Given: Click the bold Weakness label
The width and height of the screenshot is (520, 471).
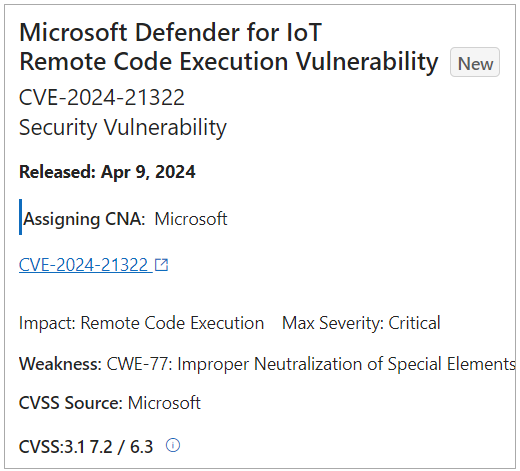Looking at the screenshot, I should tap(60, 364).
